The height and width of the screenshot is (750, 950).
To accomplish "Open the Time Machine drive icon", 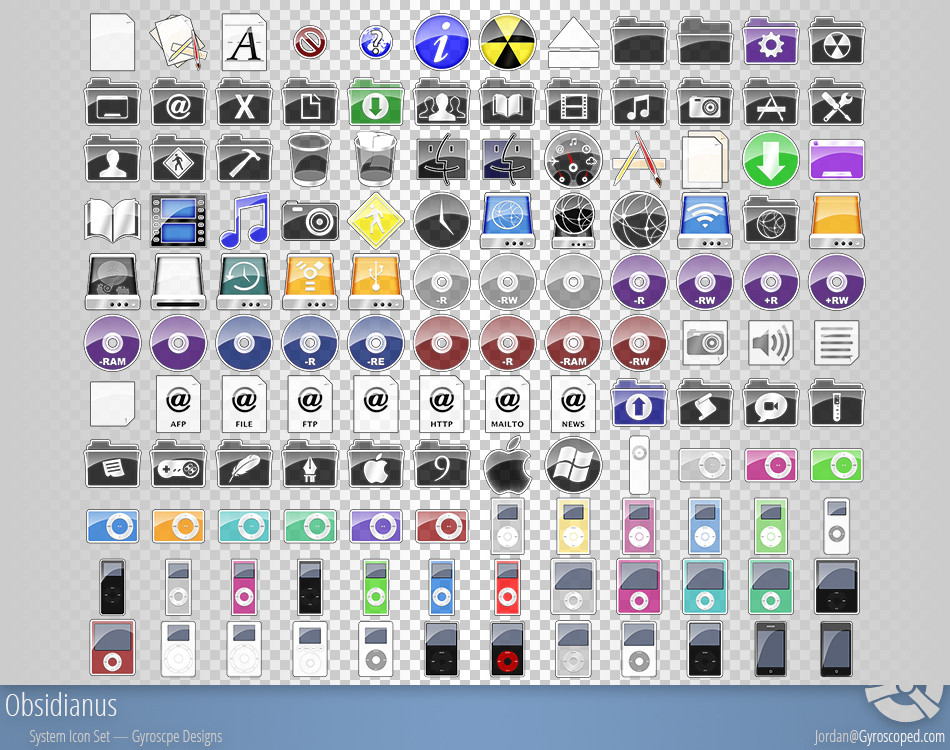I will click(244, 282).
